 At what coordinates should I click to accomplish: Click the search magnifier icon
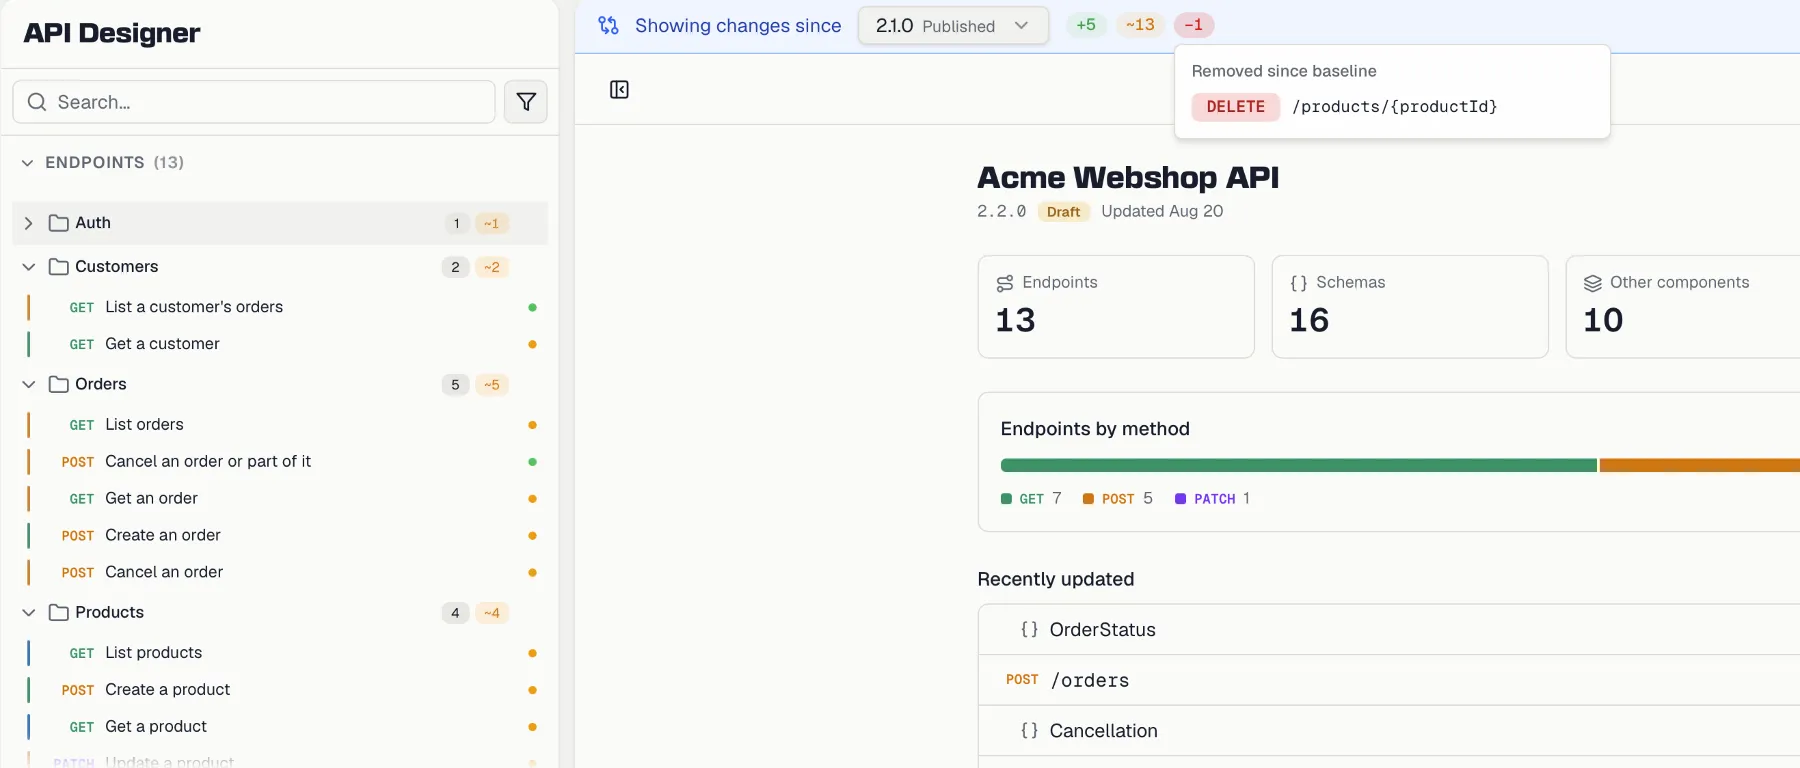tap(37, 102)
